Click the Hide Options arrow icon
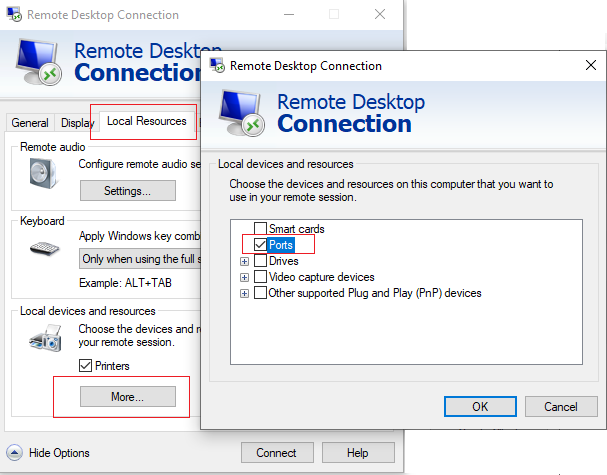This screenshot has height=475, width=607. point(15,453)
